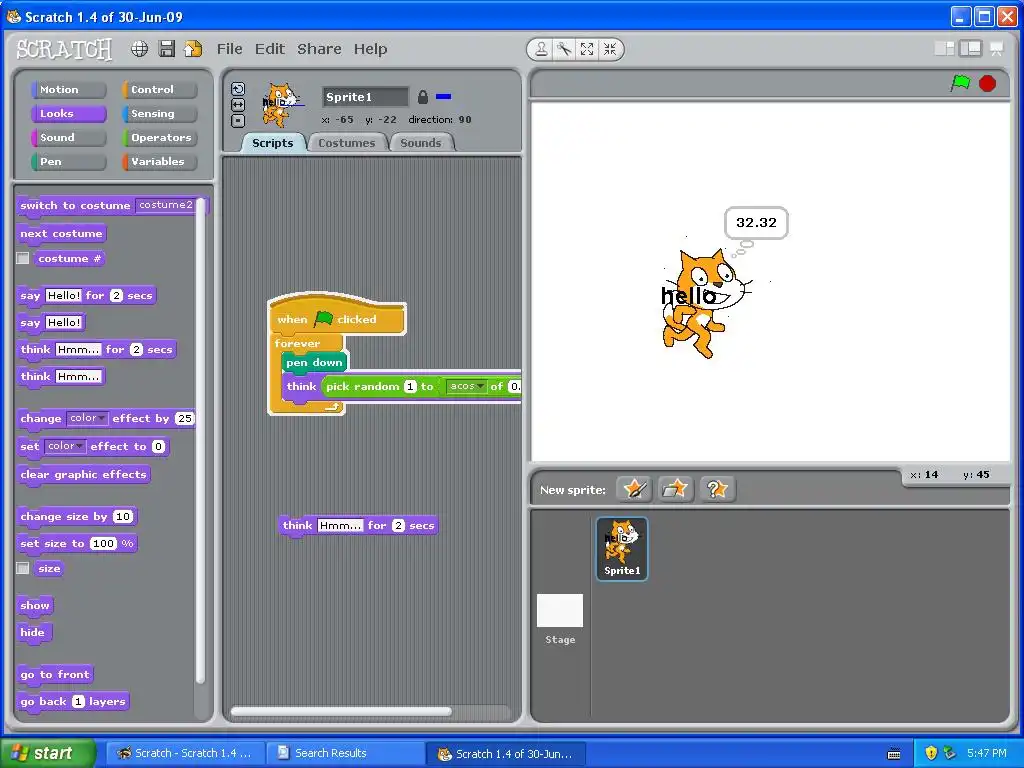Viewport: 1024px width, 768px height.
Task: Click the blue pen color indicator
Action: tap(443, 97)
